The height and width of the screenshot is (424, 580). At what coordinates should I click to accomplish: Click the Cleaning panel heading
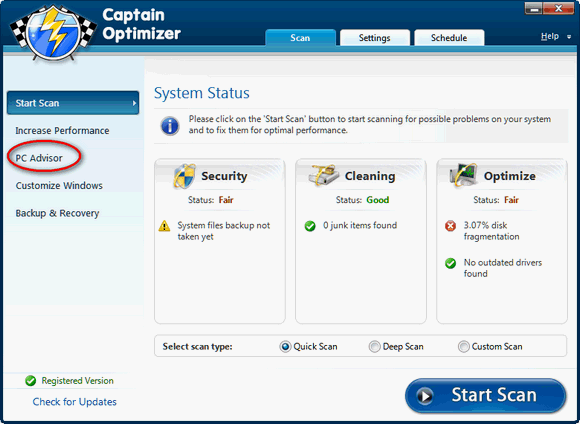pyautogui.click(x=370, y=176)
